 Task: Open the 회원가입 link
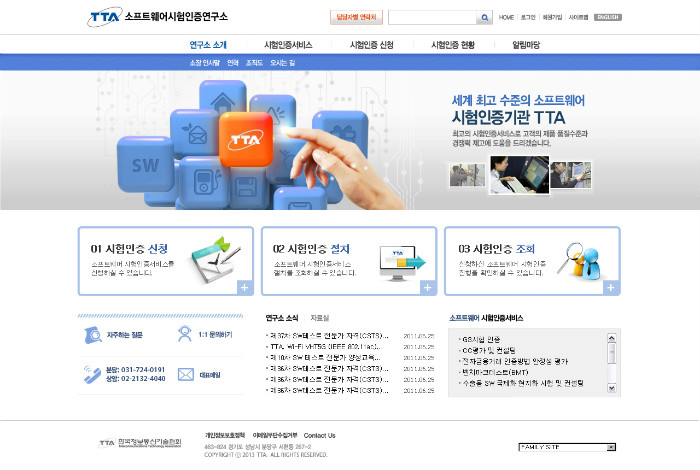tap(552, 17)
